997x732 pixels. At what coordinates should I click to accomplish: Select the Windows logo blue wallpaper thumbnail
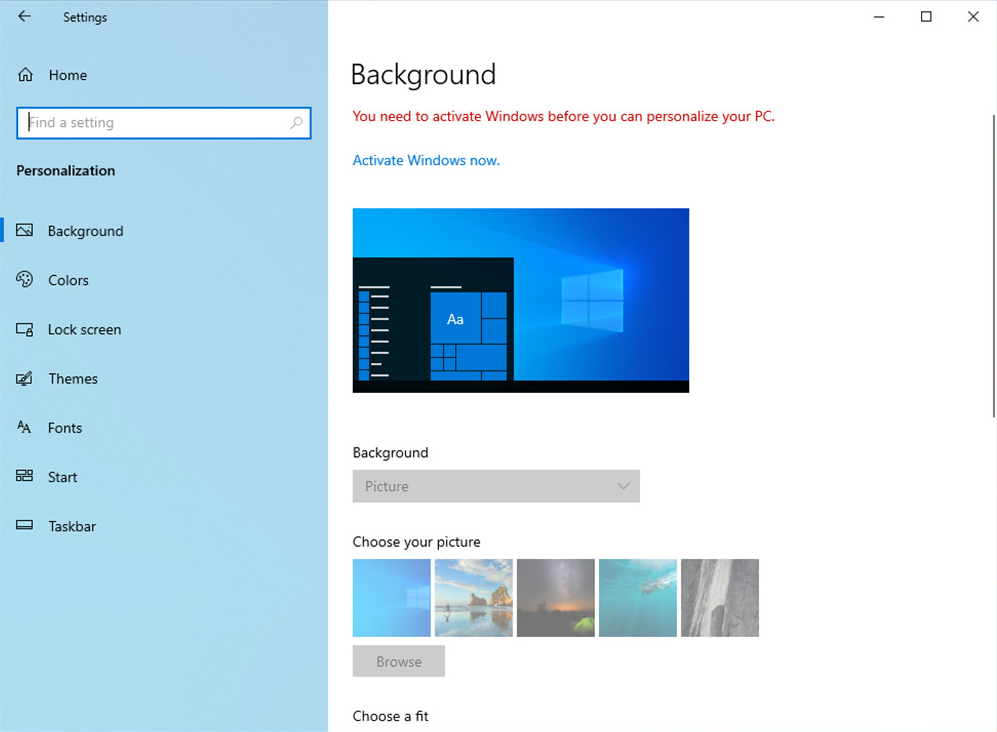(x=392, y=598)
